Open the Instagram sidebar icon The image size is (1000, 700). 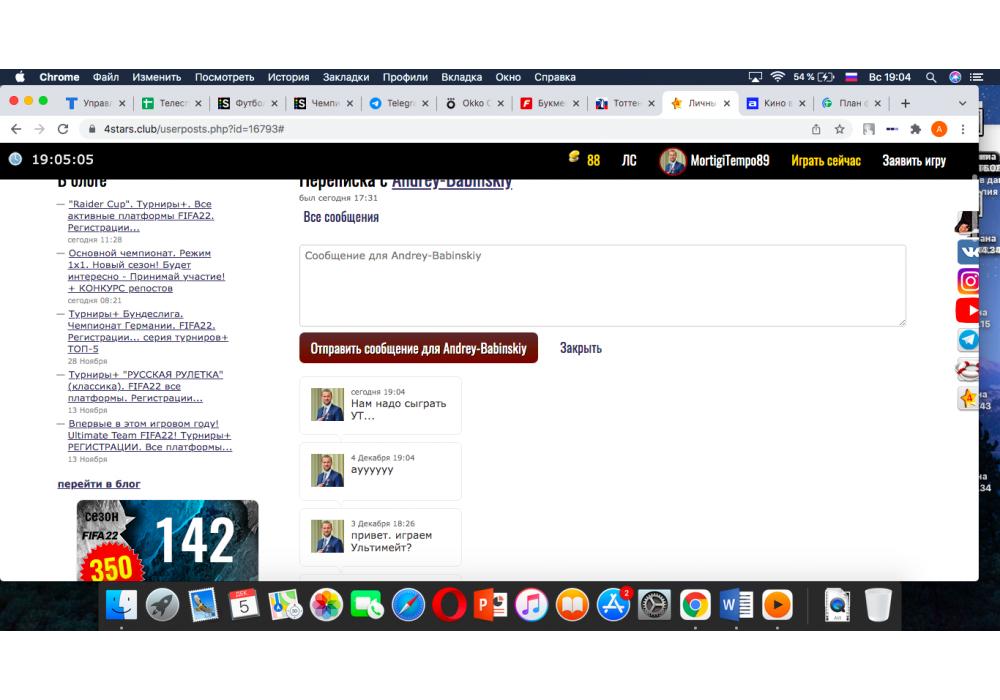coord(968,281)
